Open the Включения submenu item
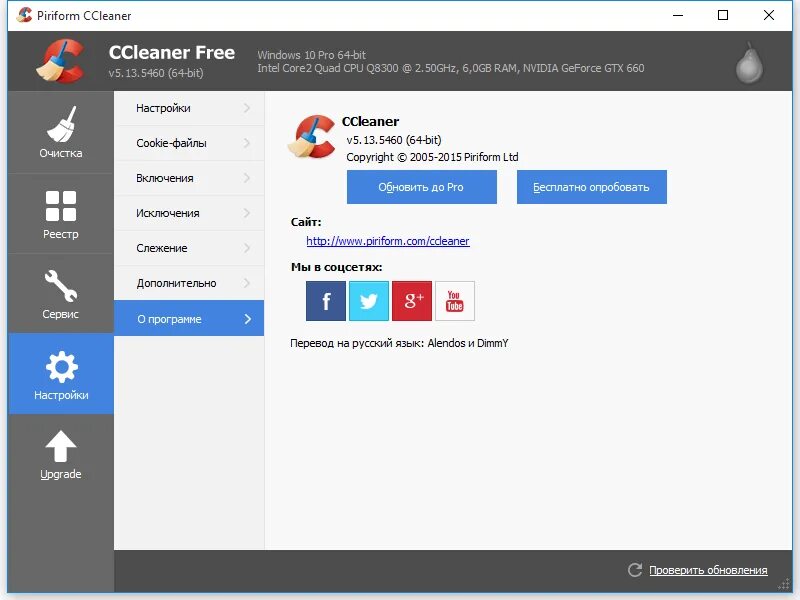The image size is (800, 600). point(189,178)
